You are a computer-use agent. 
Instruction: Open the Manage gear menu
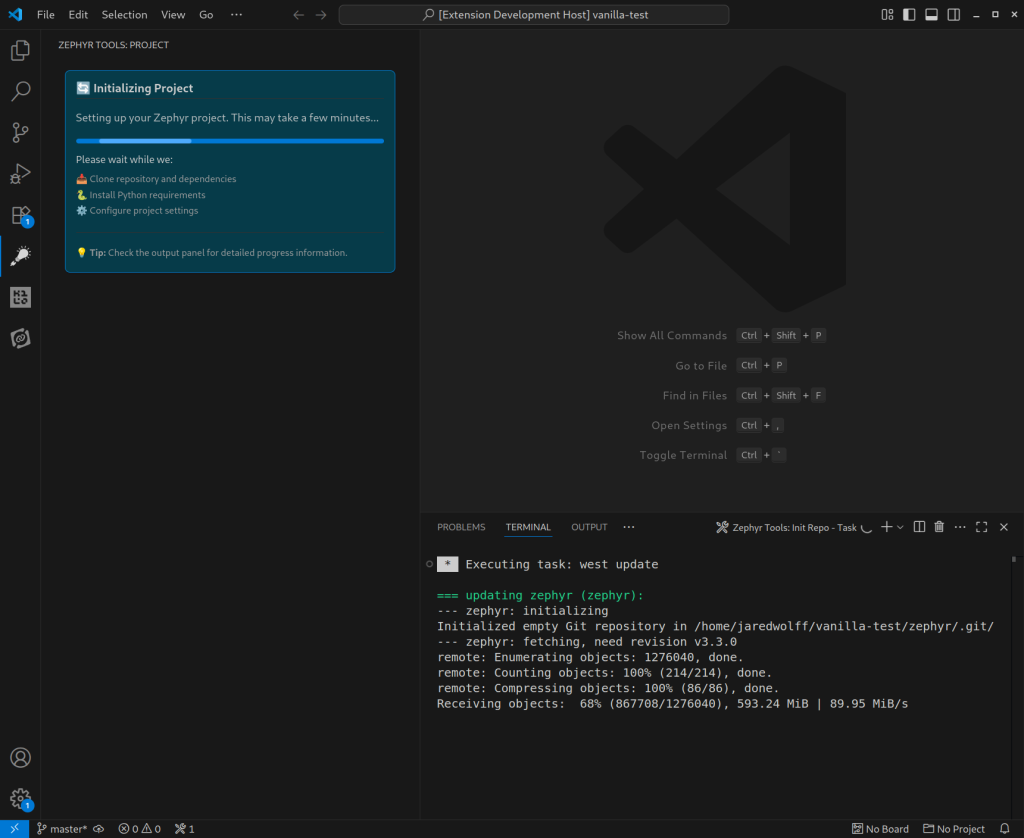point(20,798)
